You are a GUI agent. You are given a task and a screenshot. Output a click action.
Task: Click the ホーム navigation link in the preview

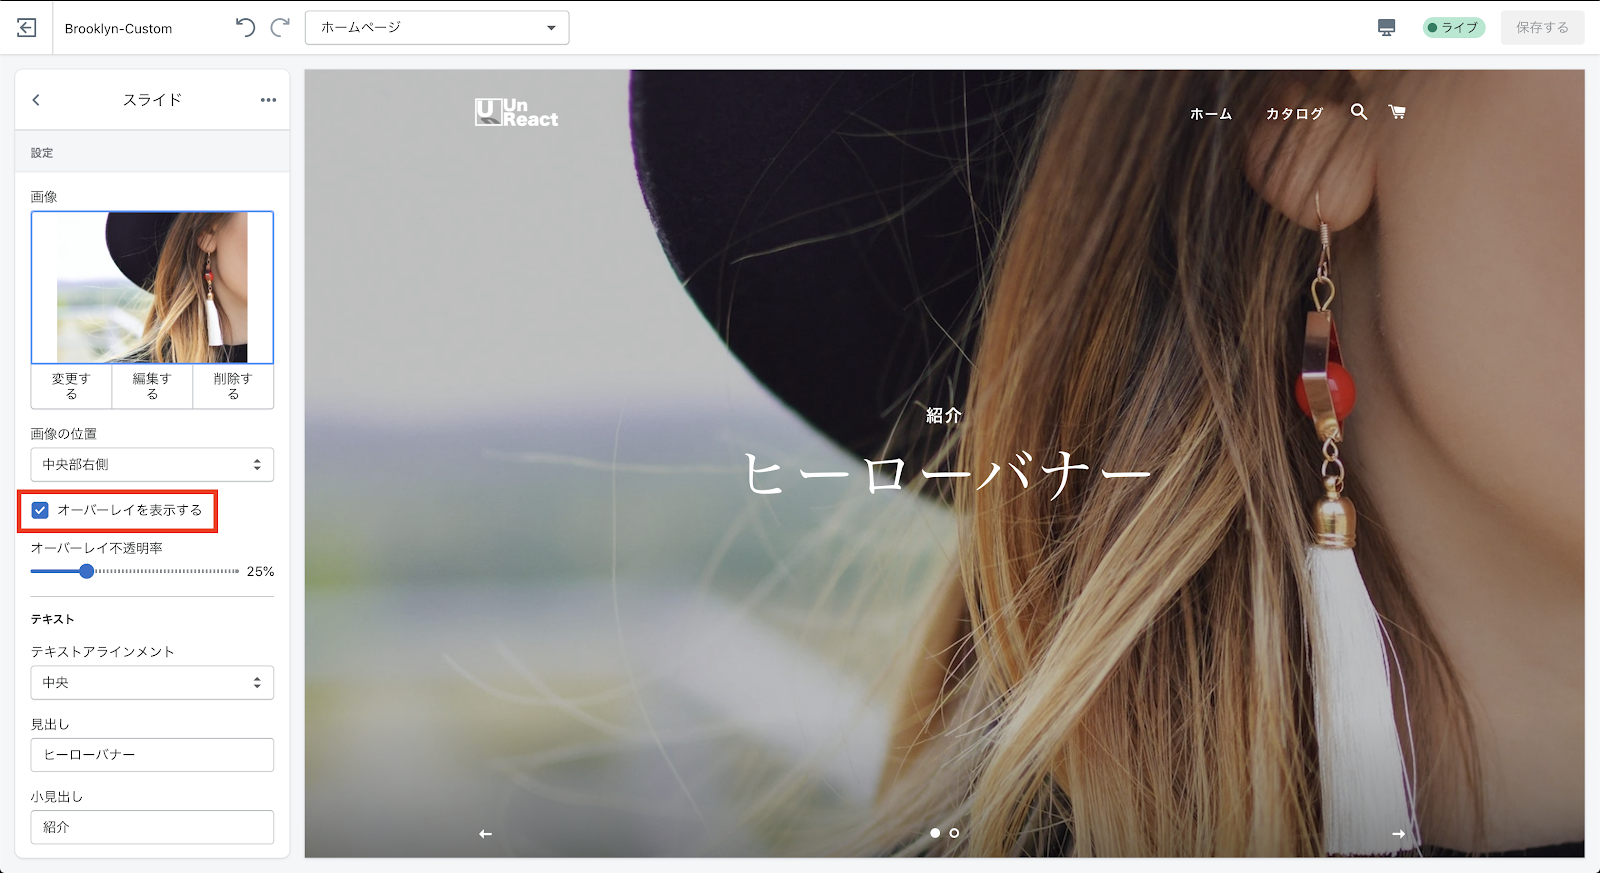(1210, 114)
